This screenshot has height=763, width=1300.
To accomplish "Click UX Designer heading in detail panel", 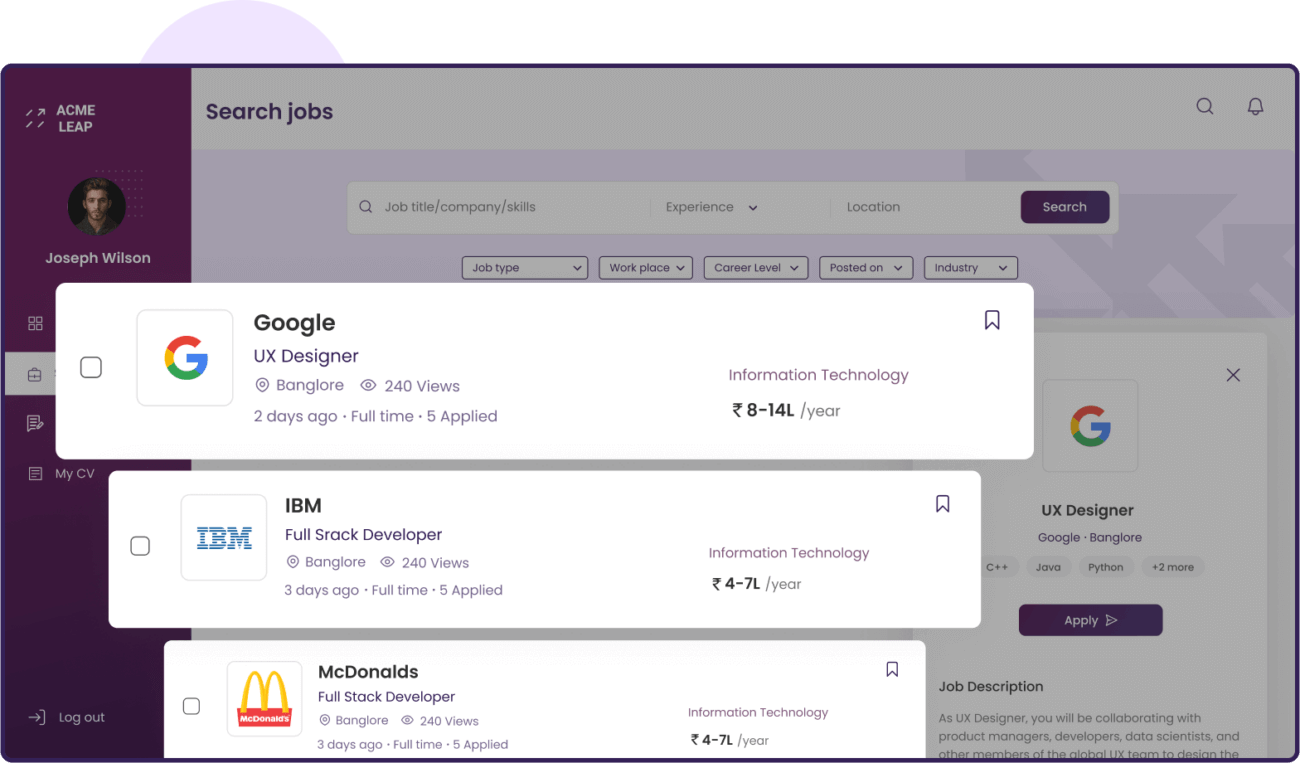I will coord(1088,511).
